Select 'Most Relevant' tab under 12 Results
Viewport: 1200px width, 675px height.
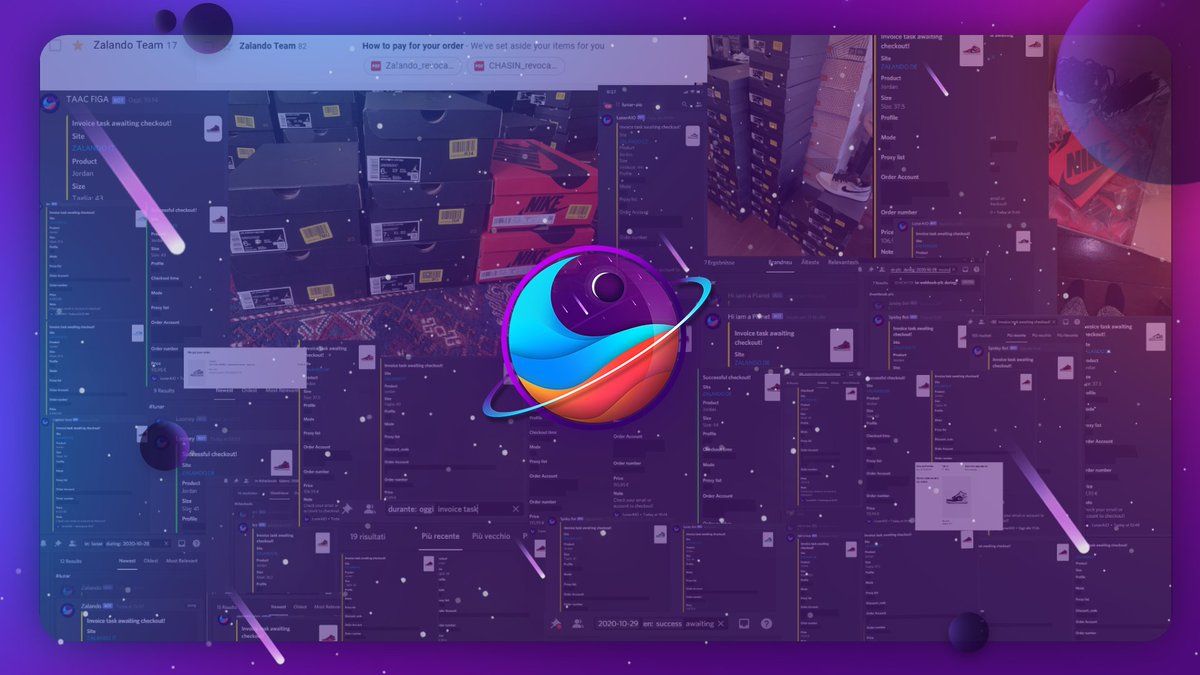tap(182, 561)
